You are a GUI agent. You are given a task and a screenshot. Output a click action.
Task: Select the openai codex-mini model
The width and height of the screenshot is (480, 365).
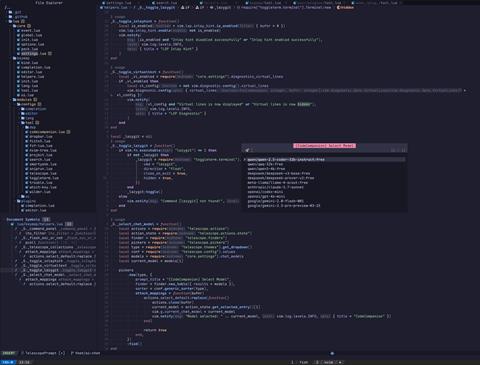pyautogui.click(x=265, y=192)
